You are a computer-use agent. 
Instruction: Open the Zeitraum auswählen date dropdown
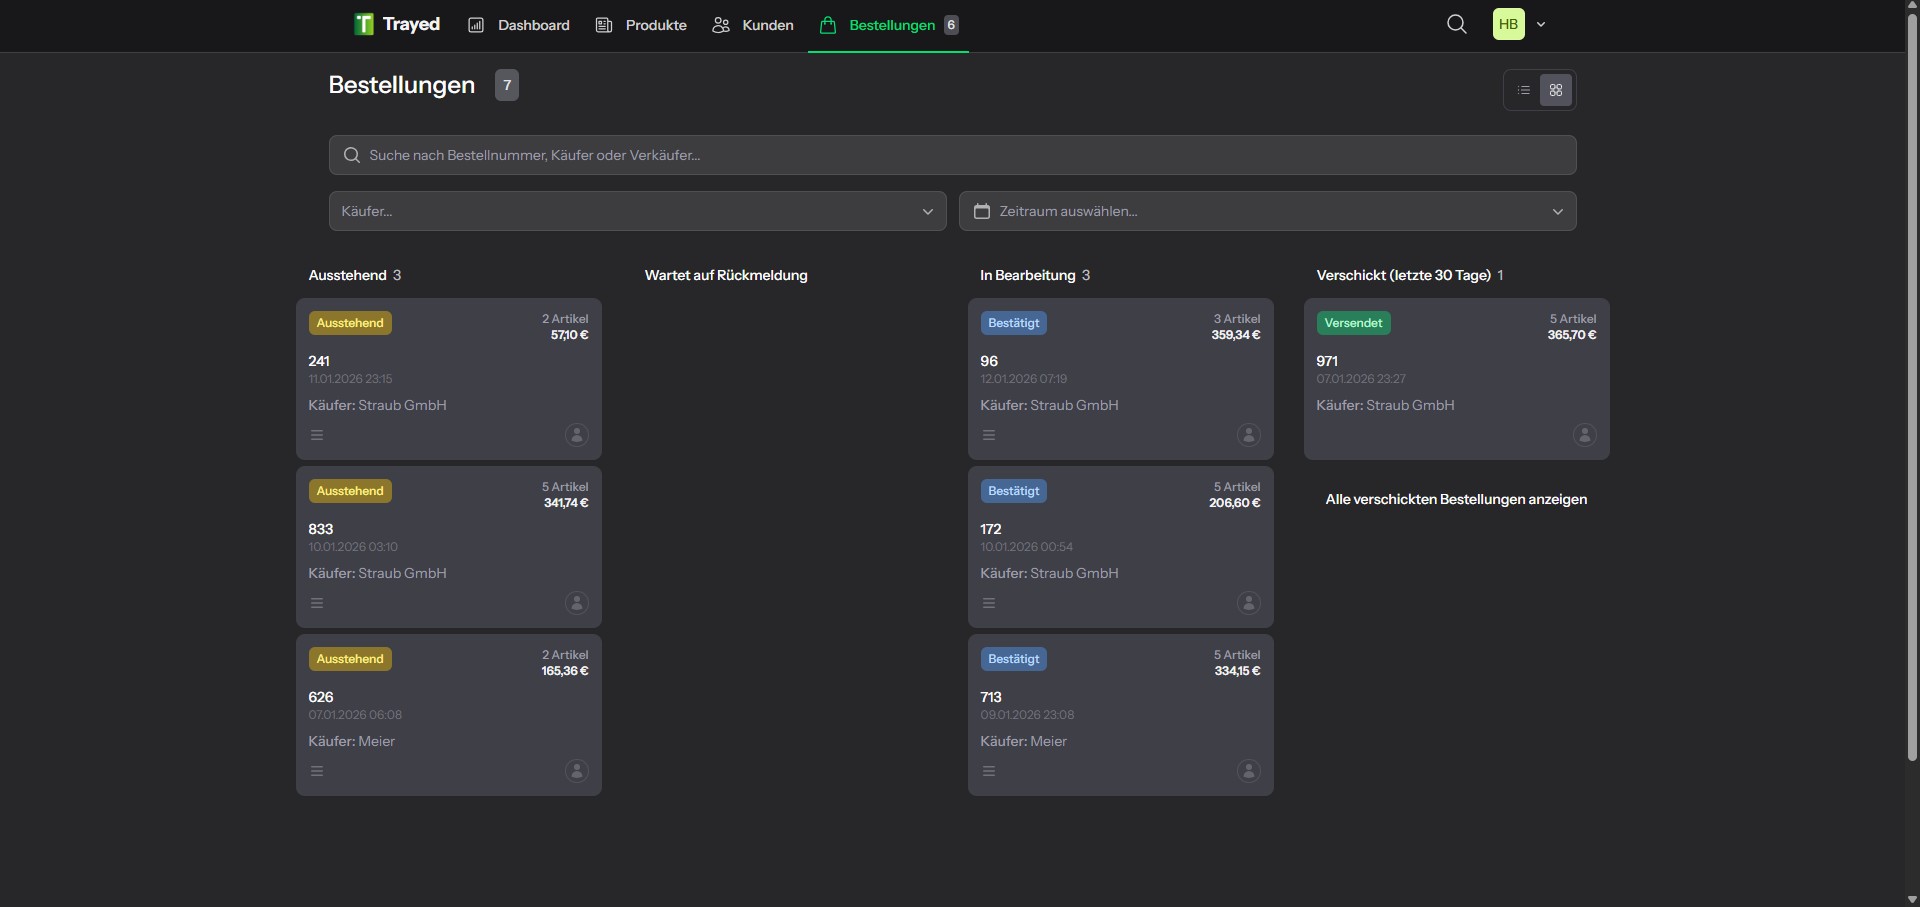pyautogui.click(x=1267, y=211)
